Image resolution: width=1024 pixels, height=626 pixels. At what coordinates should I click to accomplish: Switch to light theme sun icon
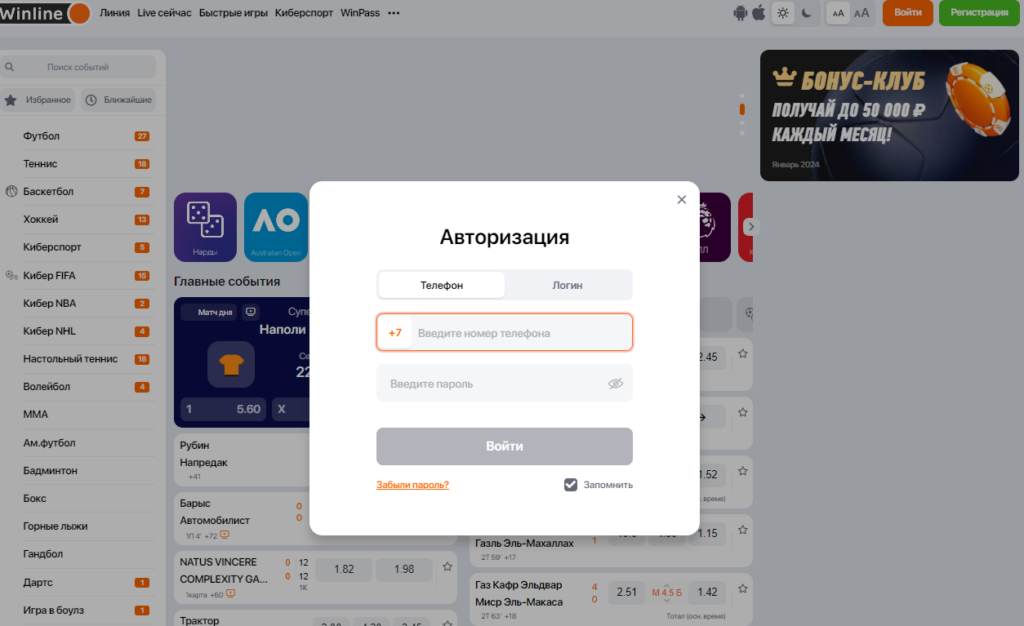click(x=782, y=13)
